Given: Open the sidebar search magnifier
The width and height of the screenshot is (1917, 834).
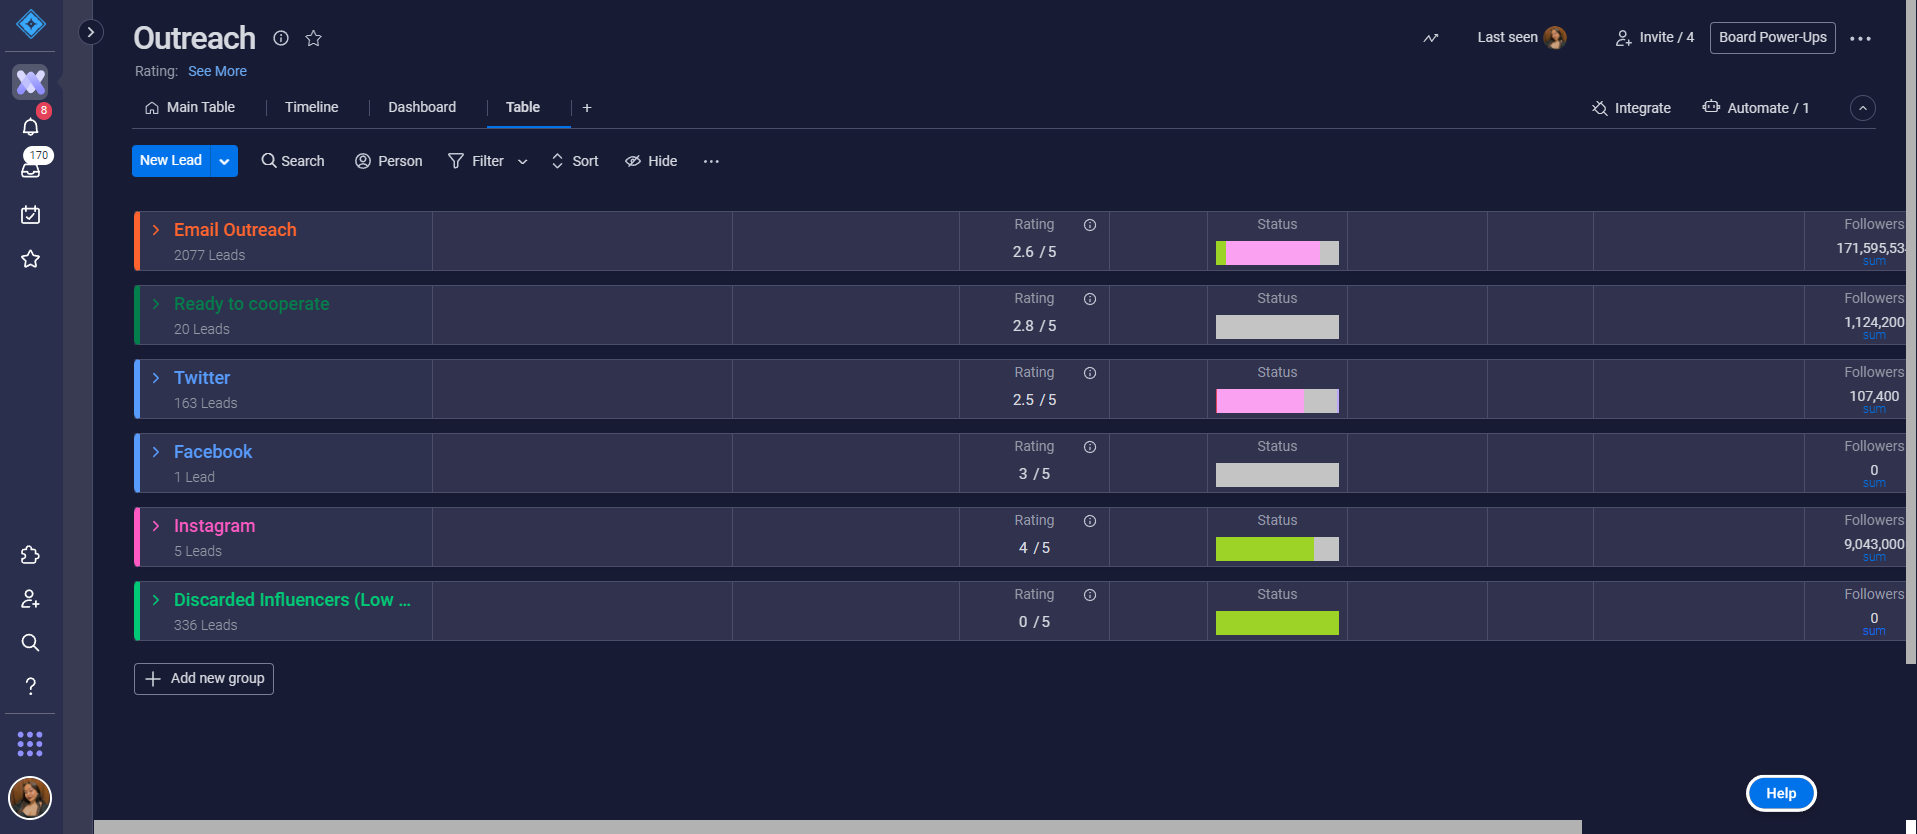Looking at the screenshot, I should pos(30,643).
